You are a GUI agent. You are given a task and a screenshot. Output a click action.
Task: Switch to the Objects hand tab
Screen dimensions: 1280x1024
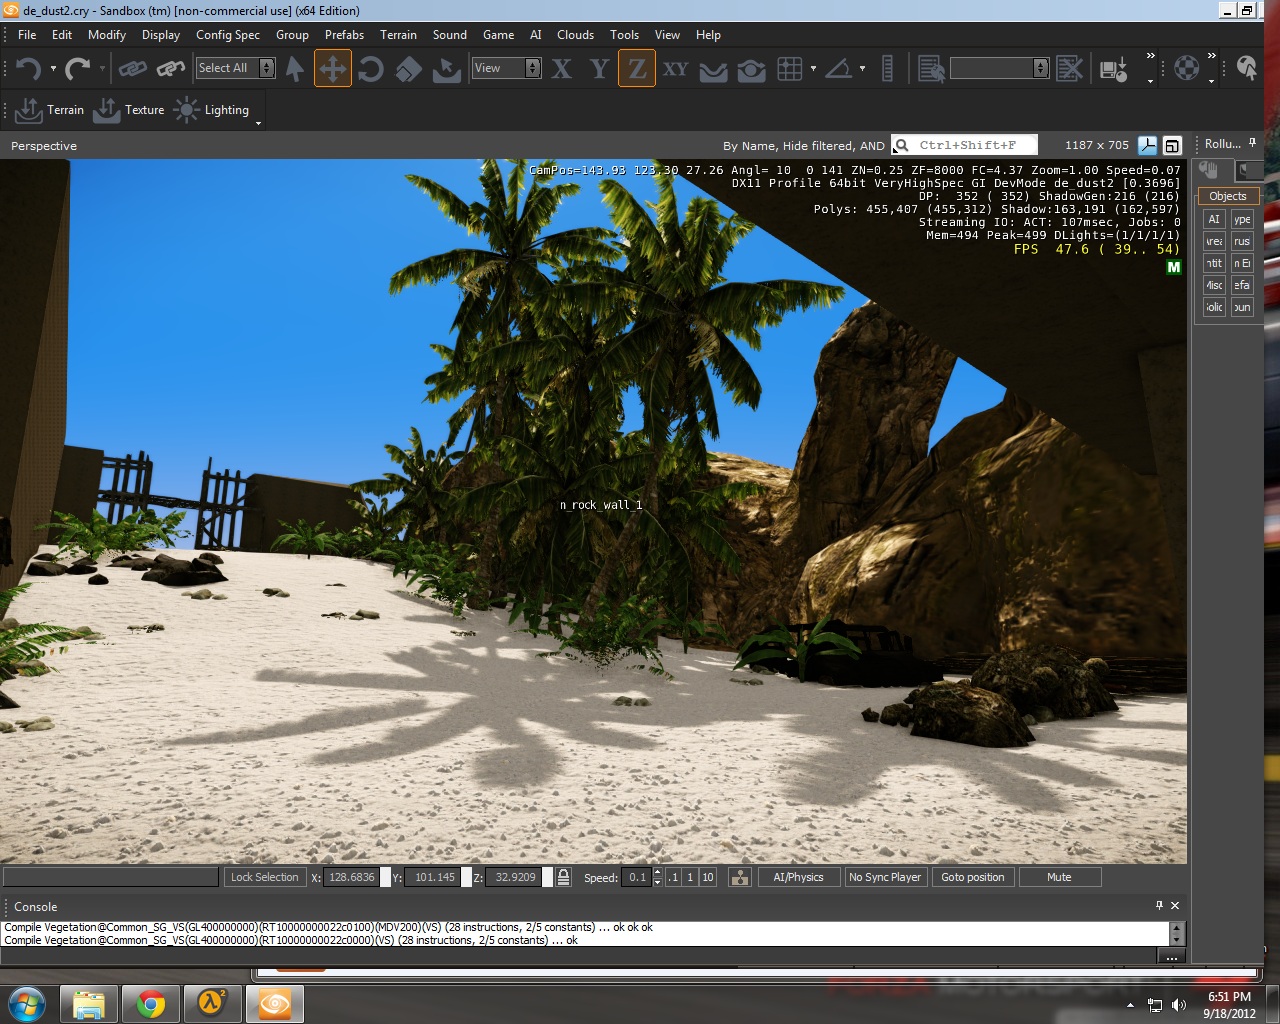[x=1210, y=170]
